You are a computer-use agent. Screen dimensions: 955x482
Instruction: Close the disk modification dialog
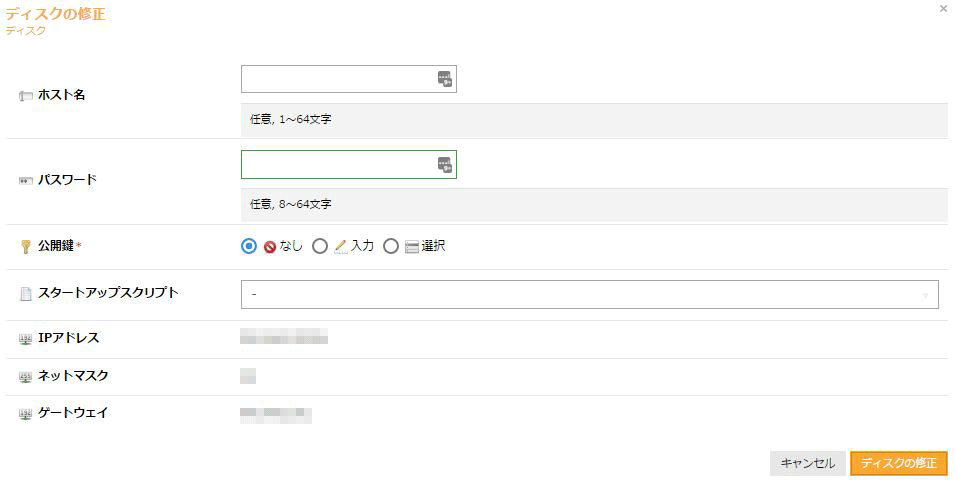(x=943, y=9)
